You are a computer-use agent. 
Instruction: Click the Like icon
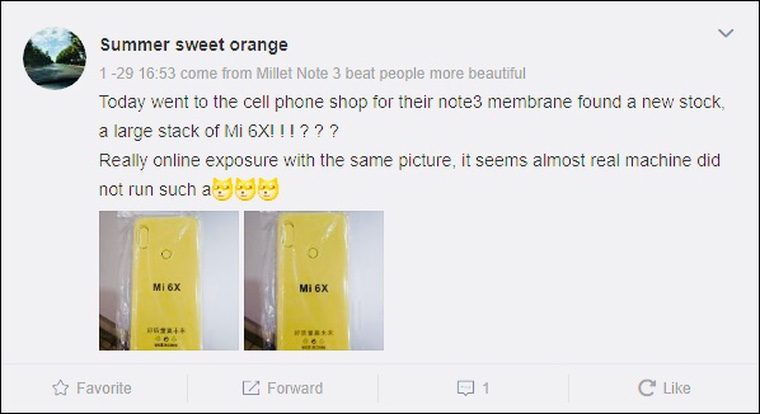647,388
